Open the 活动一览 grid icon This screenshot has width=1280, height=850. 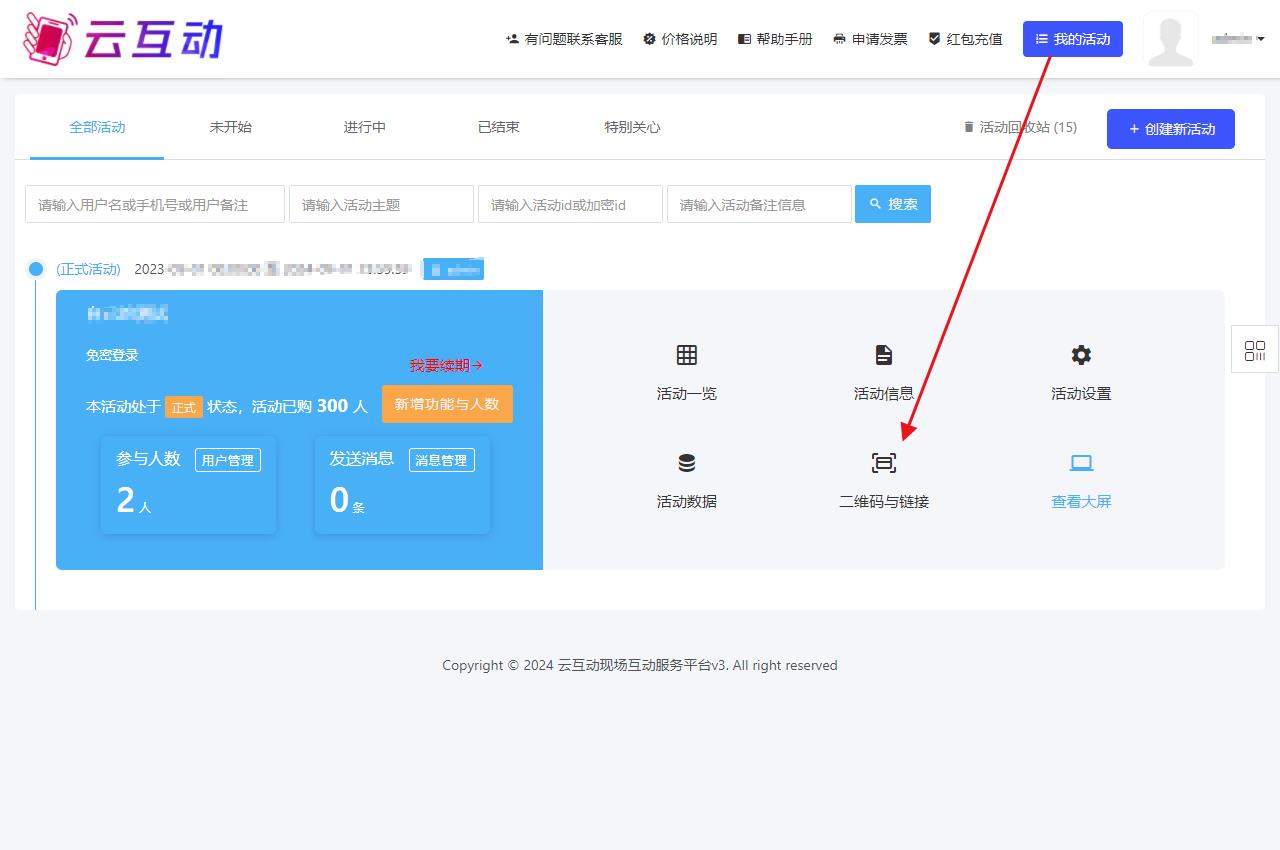(x=686, y=355)
